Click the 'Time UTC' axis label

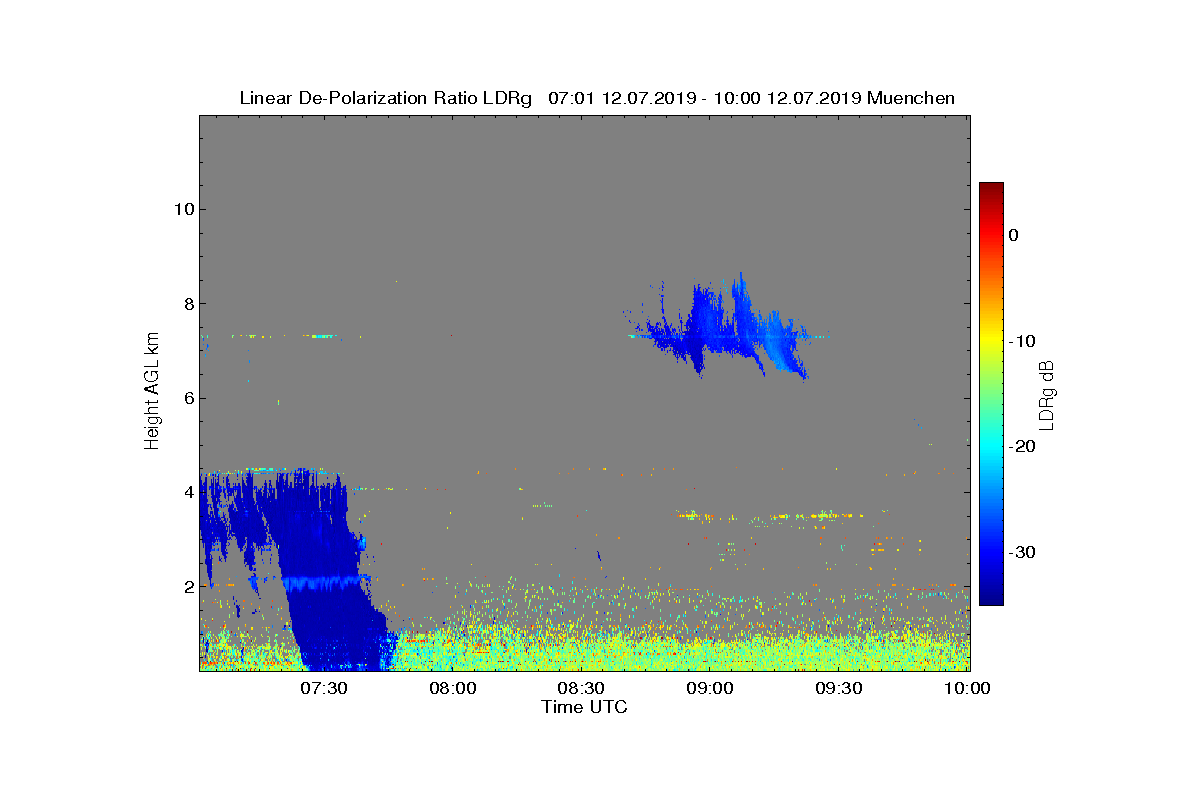[x=585, y=707]
